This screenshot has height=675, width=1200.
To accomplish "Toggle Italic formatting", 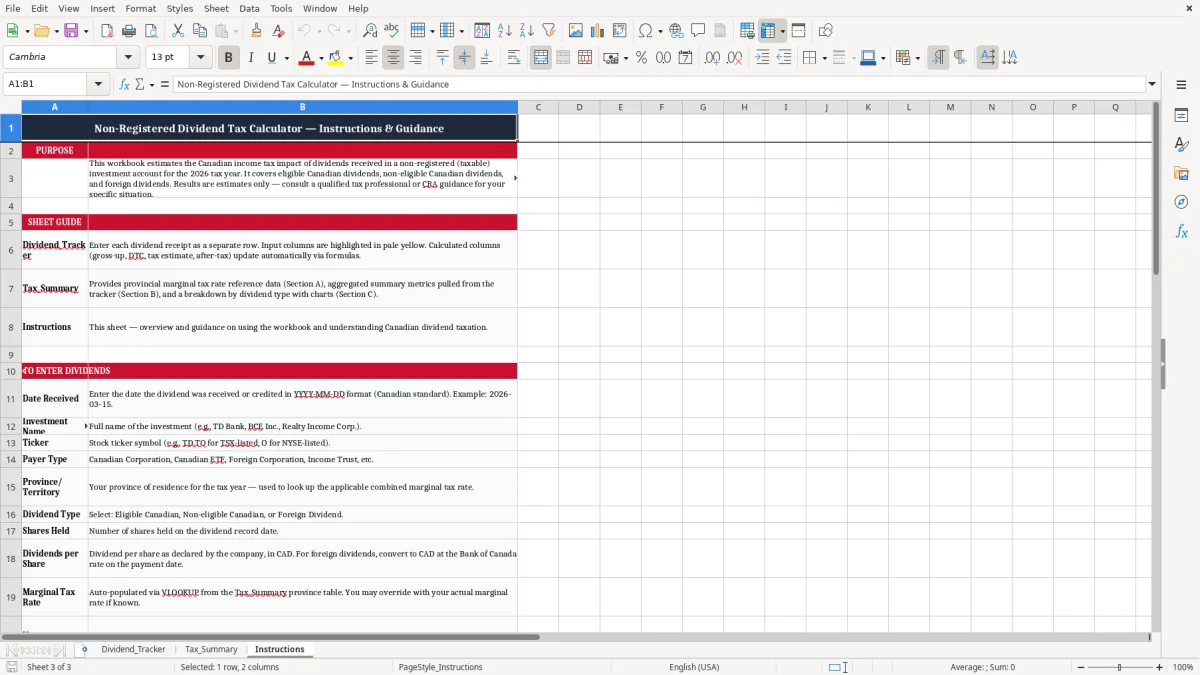I will (x=251, y=58).
